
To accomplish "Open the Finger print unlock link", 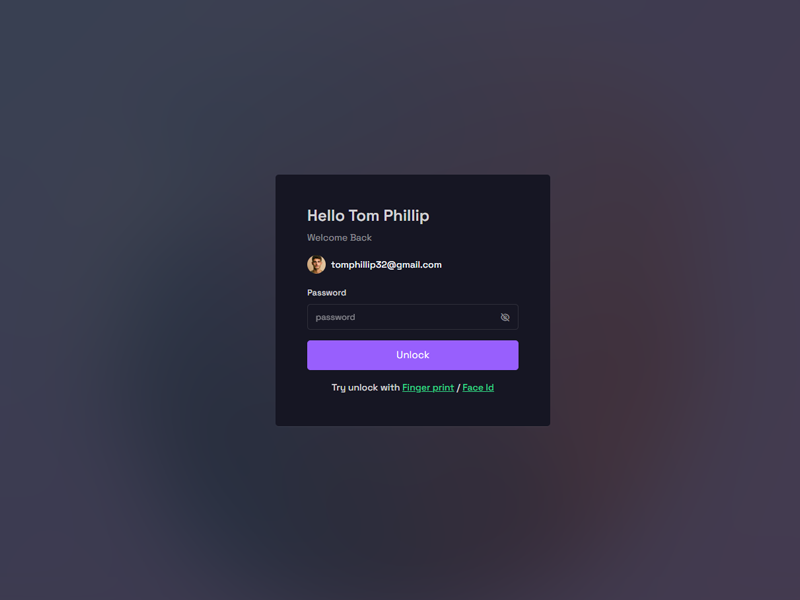I will [428, 388].
